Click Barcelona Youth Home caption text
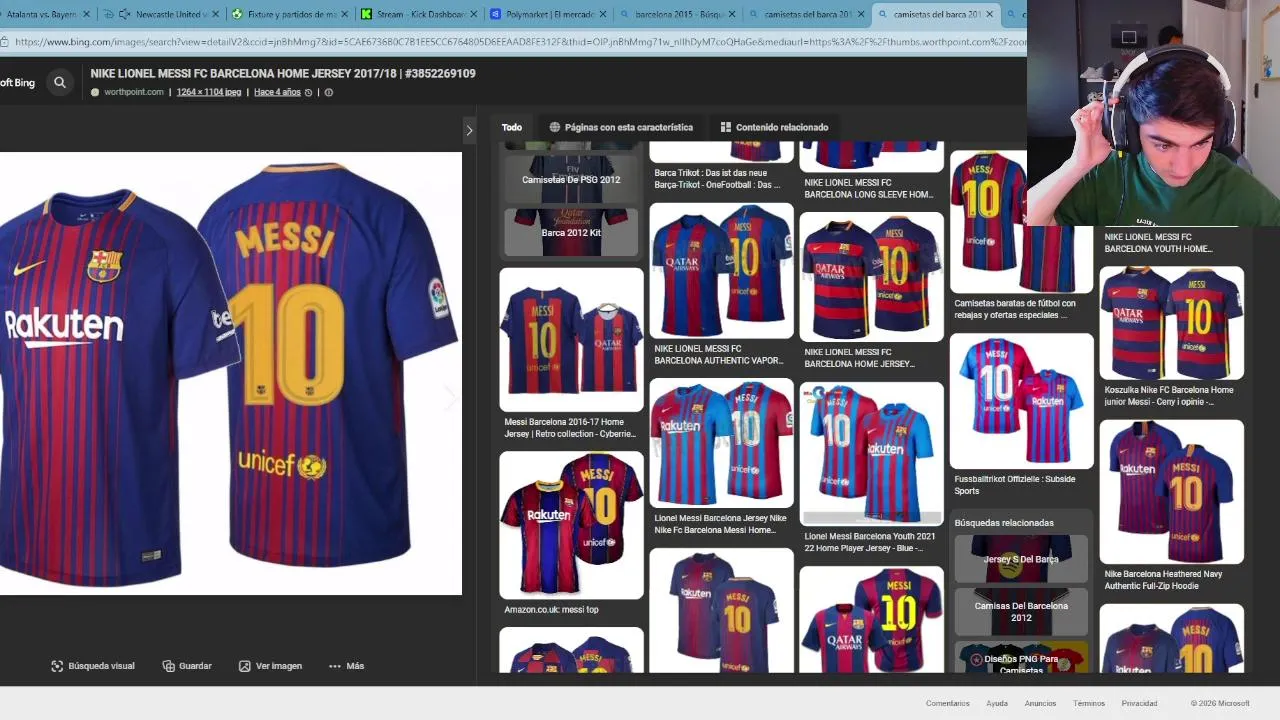1280x720 pixels. pyautogui.click(x=1159, y=243)
